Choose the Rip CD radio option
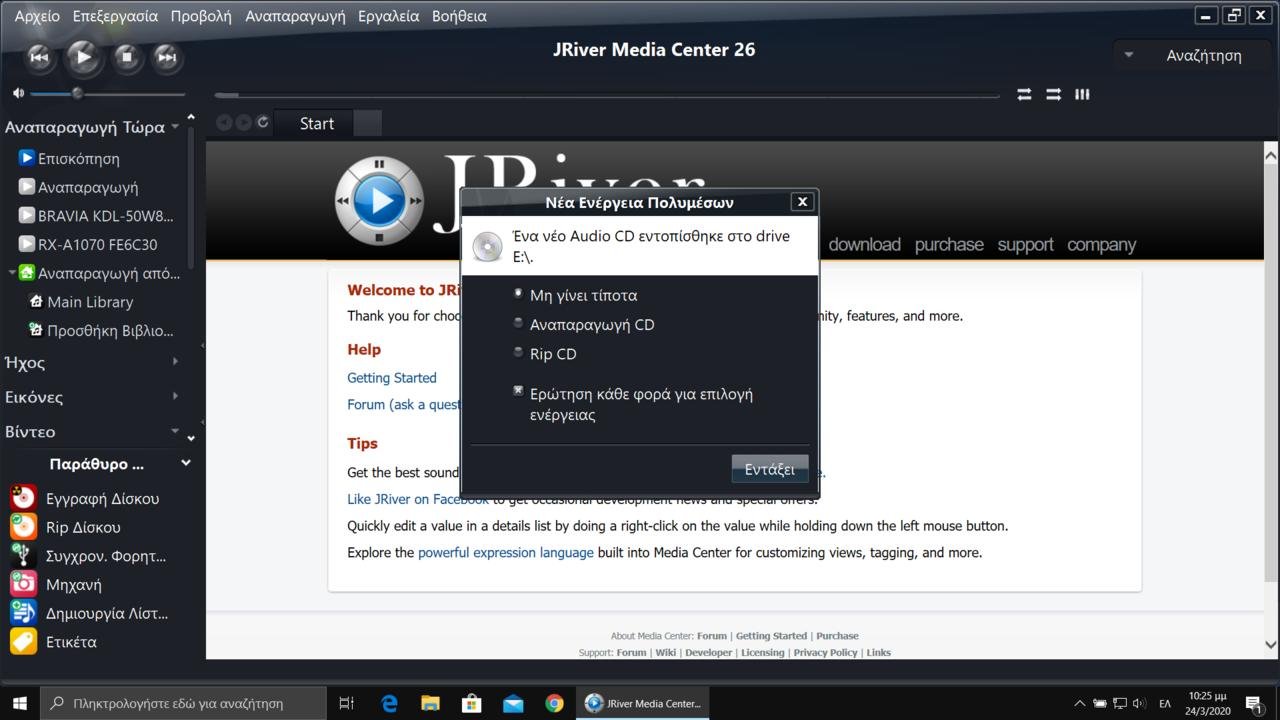This screenshot has height=720, width=1280. (x=518, y=352)
